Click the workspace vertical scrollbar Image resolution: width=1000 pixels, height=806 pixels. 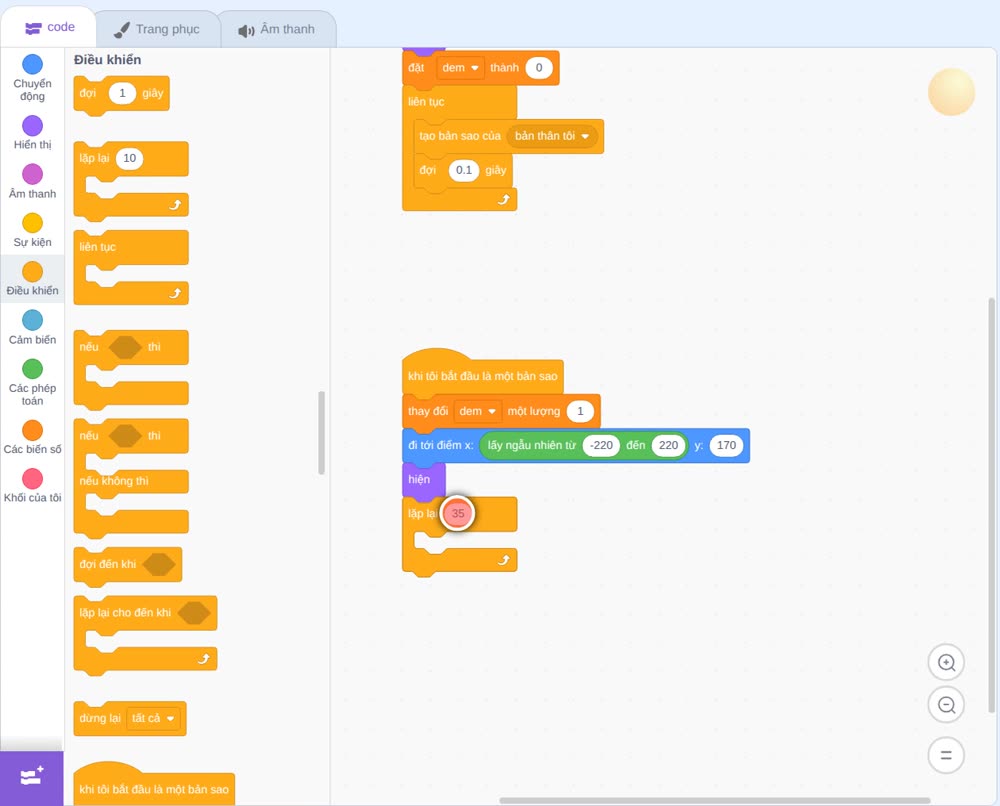tap(992, 504)
